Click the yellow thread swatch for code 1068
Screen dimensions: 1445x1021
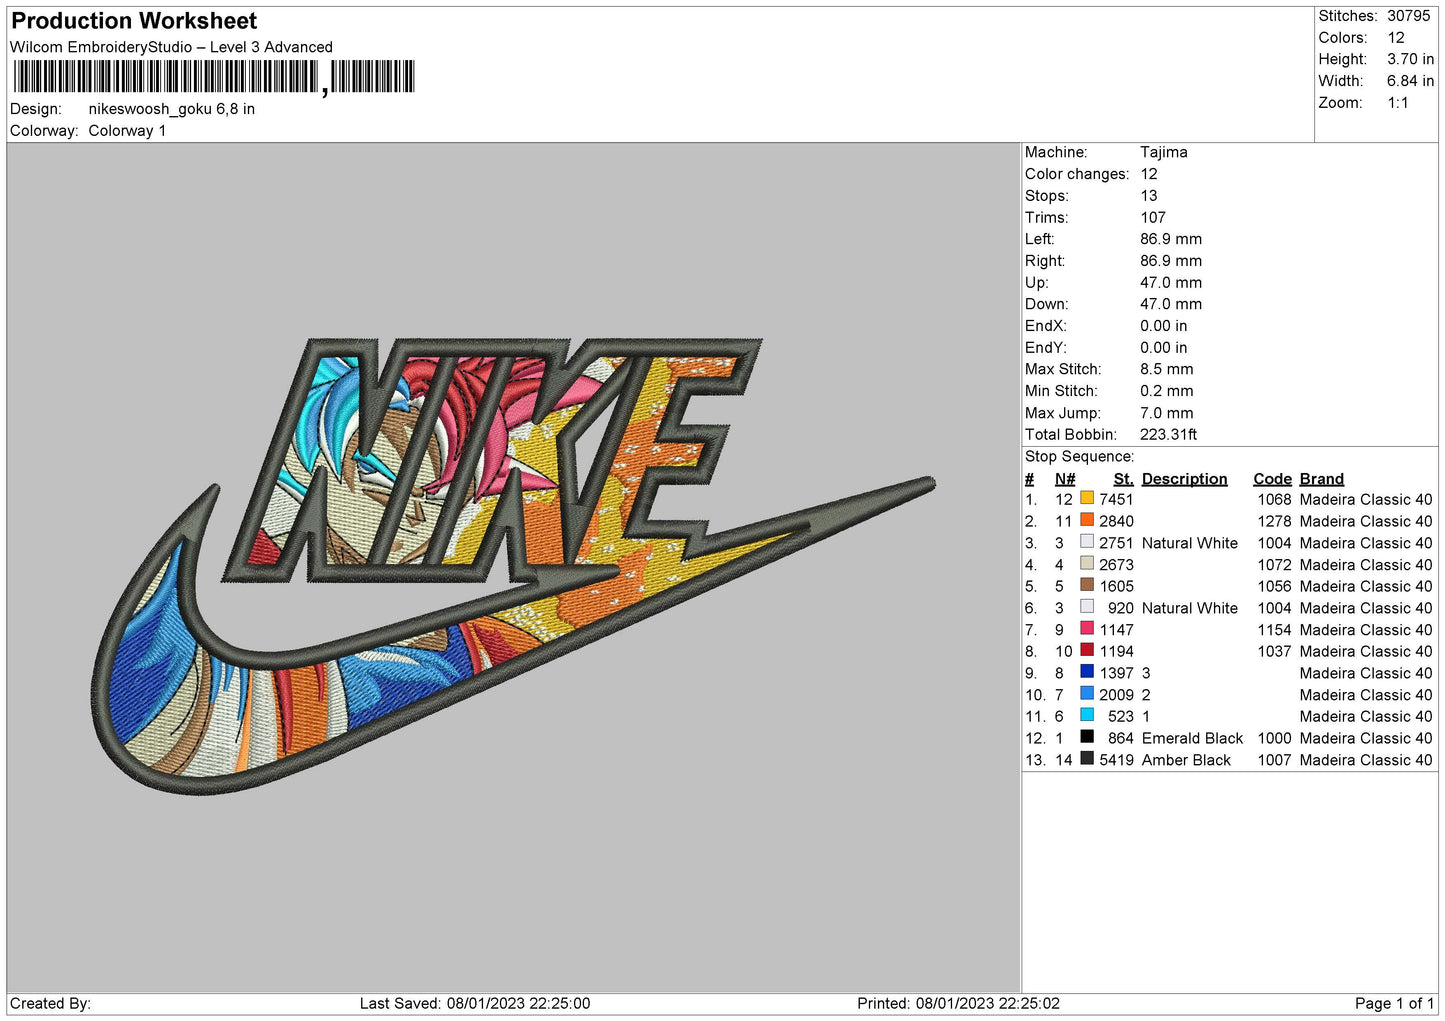pos(1087,499)
